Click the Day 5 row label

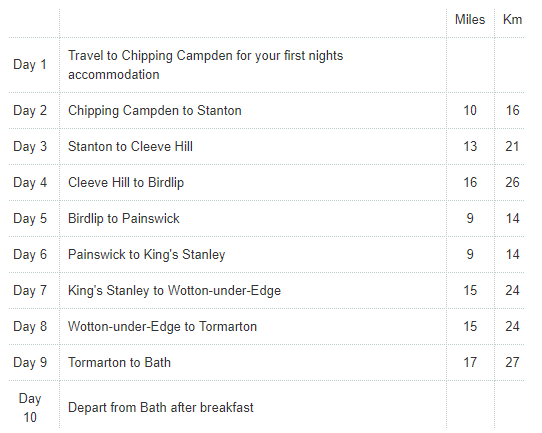click(x=30, y=218)
